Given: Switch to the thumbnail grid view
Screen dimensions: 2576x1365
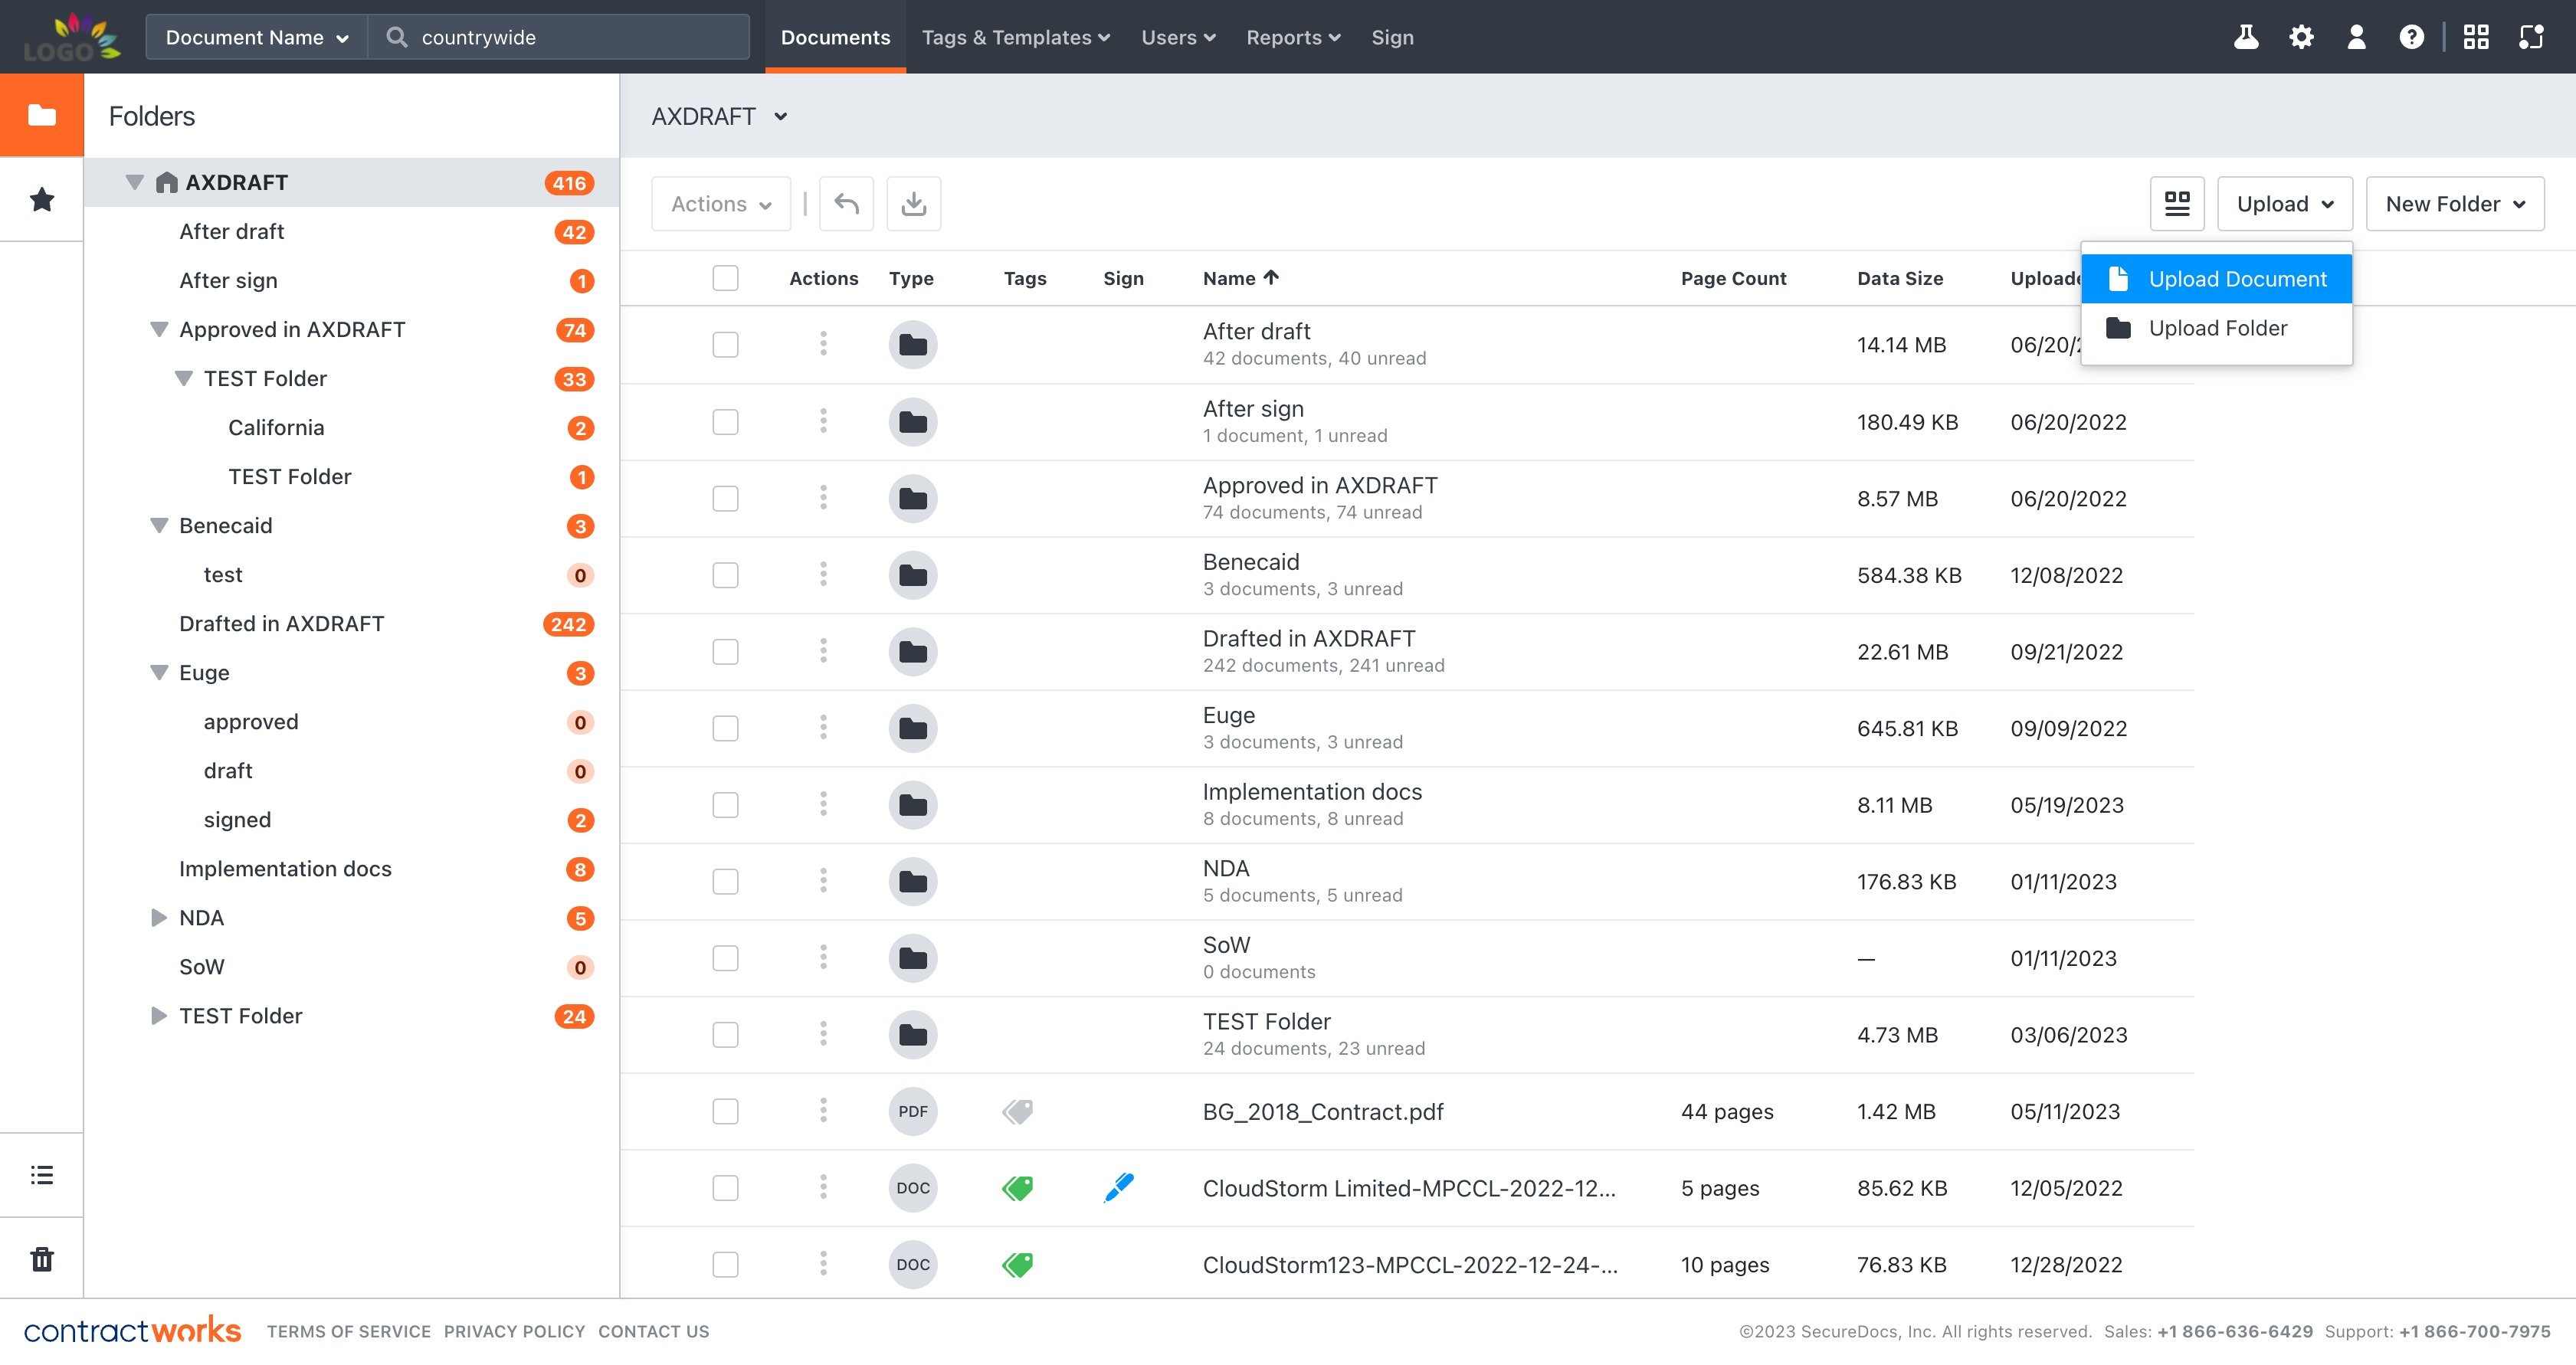Looking at the screenshot, I should 2177,204.
